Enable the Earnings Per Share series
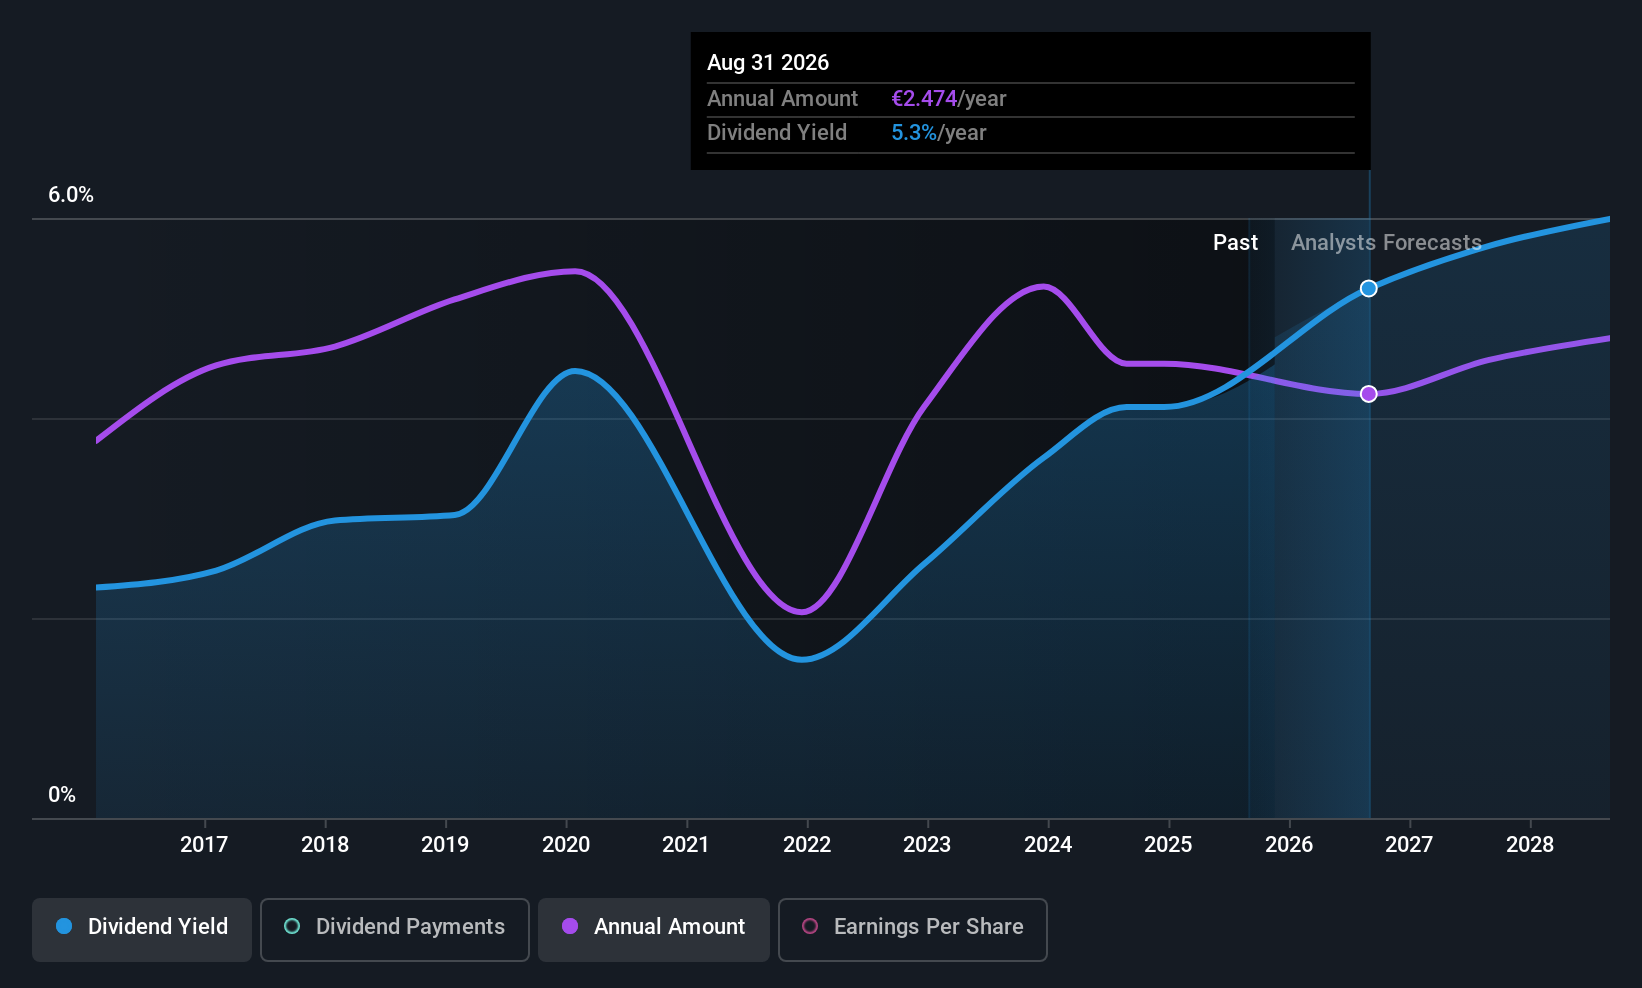The image size is (1642, 988). click(x=912, y=929)
